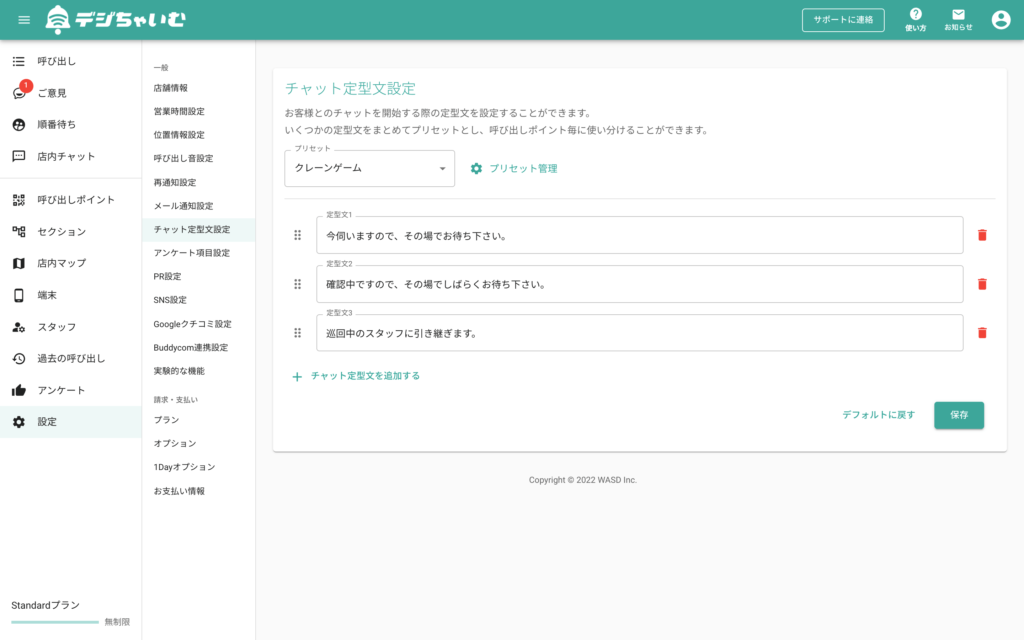This screenshot has height=640, width=1024.
Task: Click チャット定型文を追加する
Action: pos(365,376)
